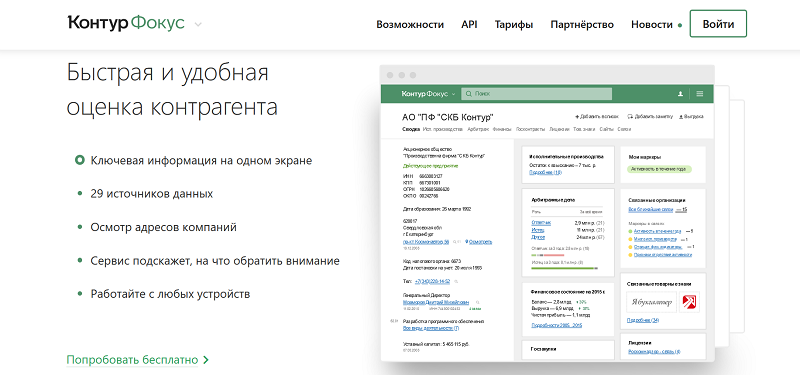Switch to the Госконтракты tab
This screenshot has width=800, height=375.
pos(531,130)
